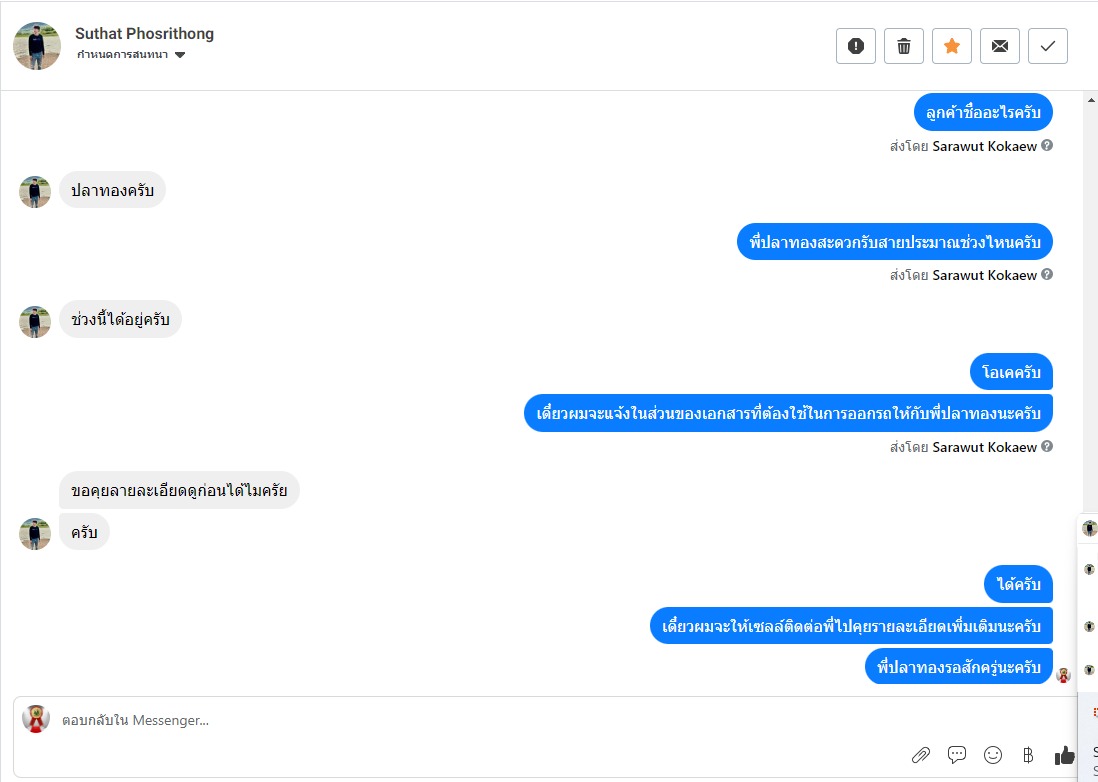Send a thumbs-up like
Screen dimensions: 1098x782
tap(1064, 755)
